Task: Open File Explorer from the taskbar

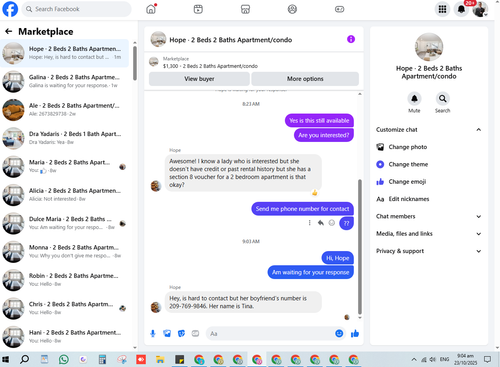Action: tap(160, 359)
